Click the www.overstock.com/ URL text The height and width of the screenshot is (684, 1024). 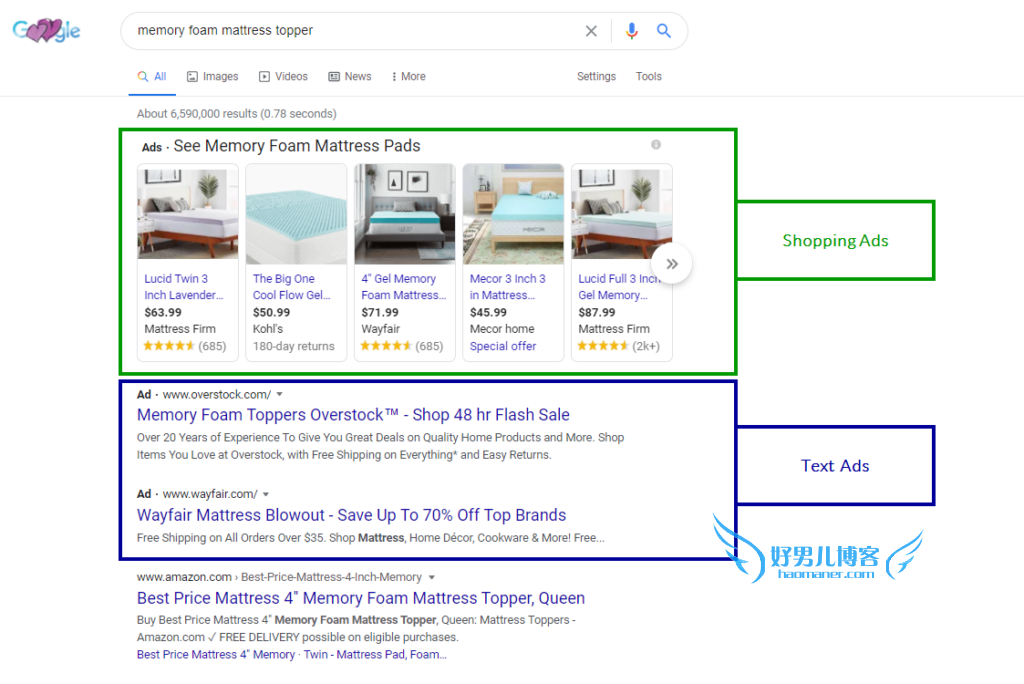point(217,395)
